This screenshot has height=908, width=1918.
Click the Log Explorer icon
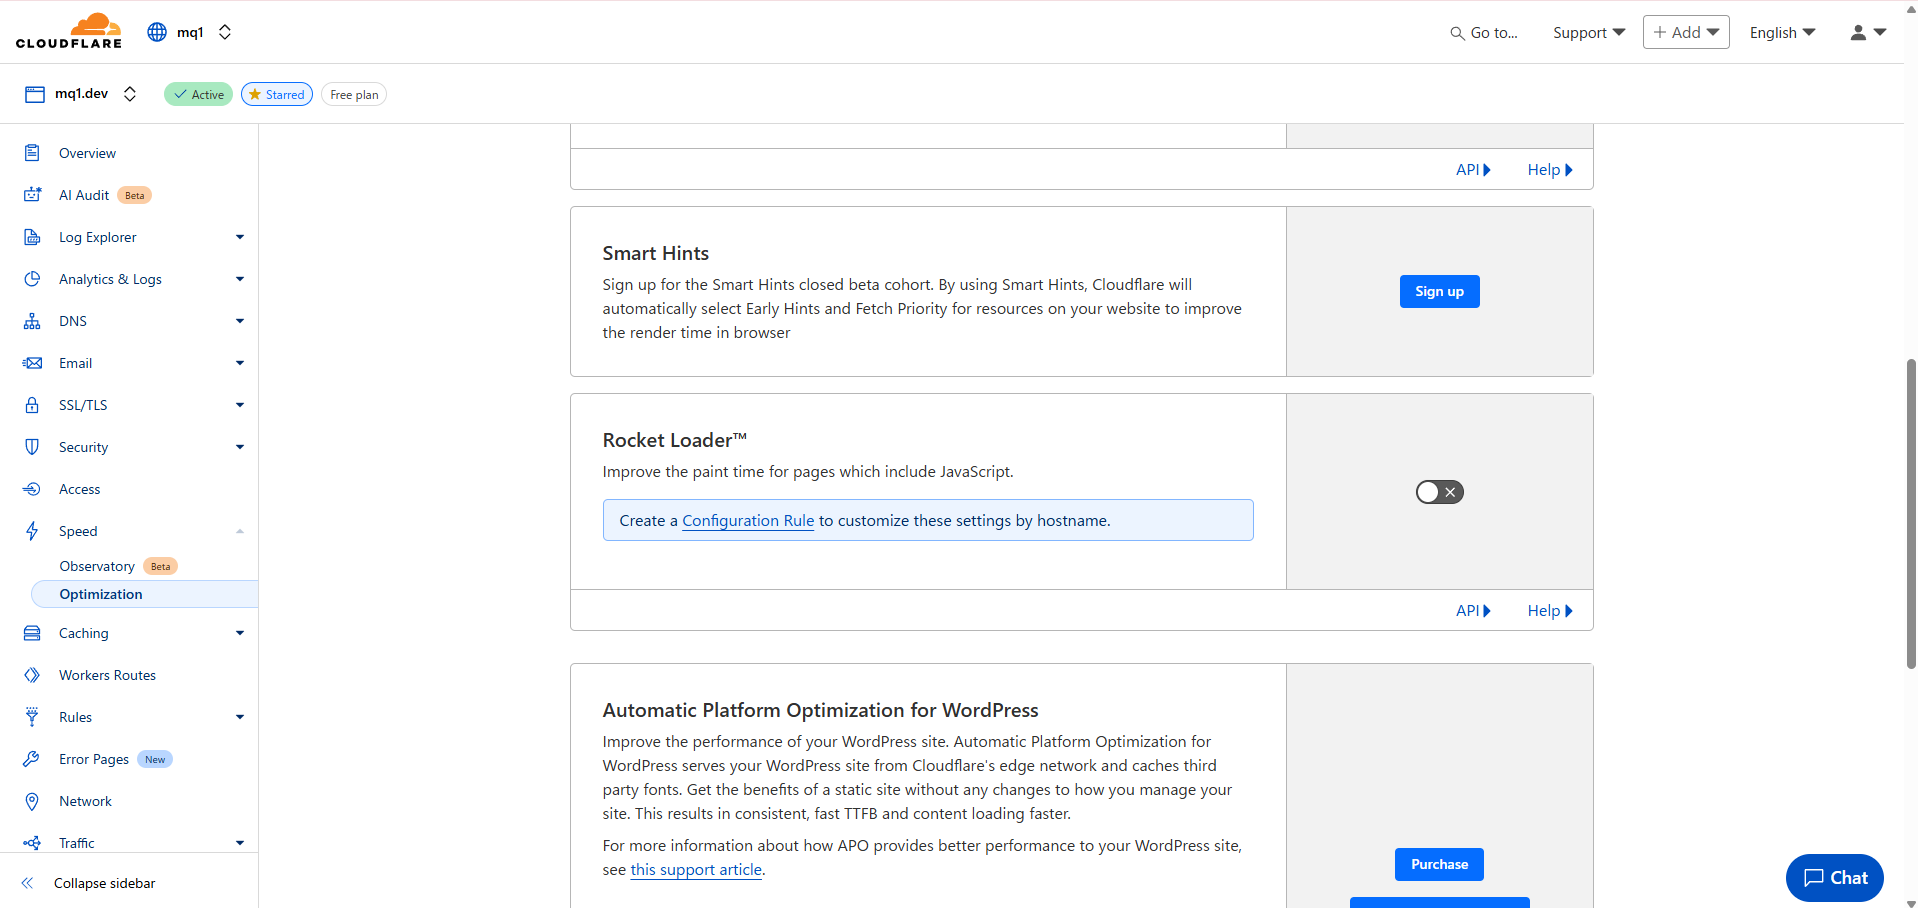(32, 237)
